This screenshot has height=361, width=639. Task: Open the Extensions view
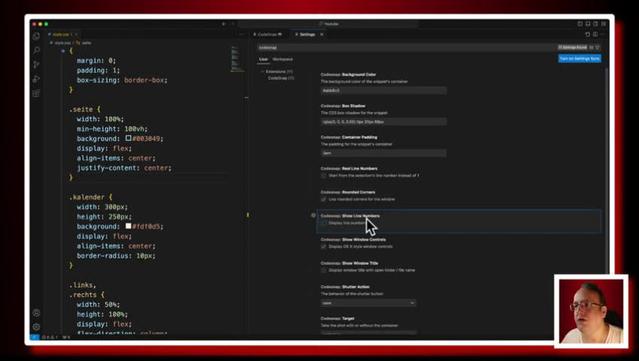pyautogui.click(x=36, y=93)
